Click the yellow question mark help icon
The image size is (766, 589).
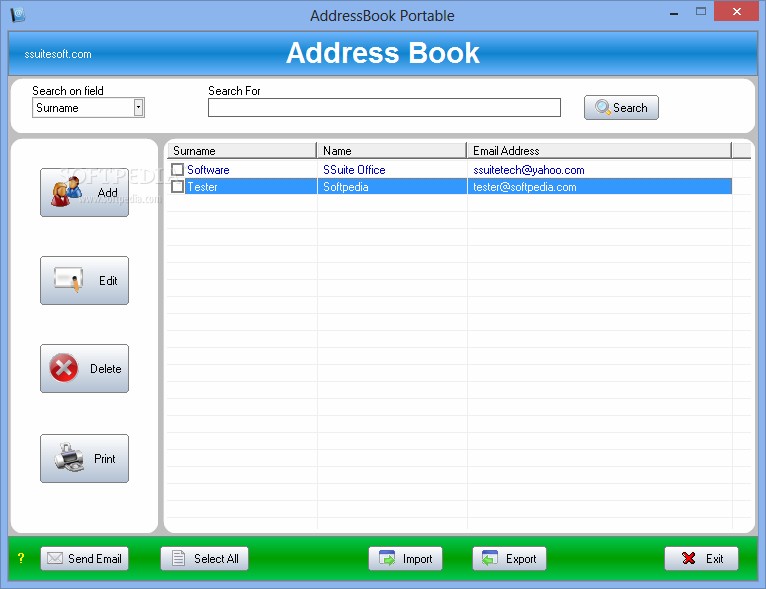[21, 558]
